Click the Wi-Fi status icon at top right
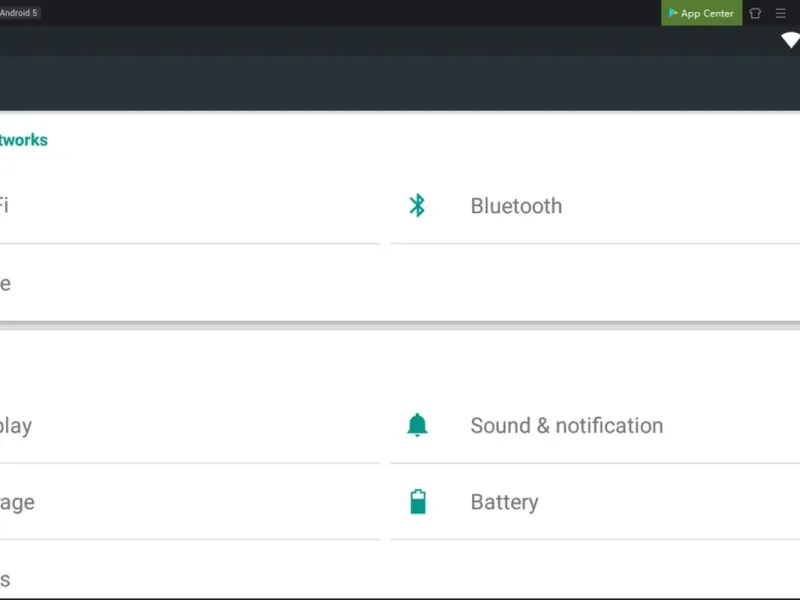This screenshot has height=600, width=800. point(790,40)
